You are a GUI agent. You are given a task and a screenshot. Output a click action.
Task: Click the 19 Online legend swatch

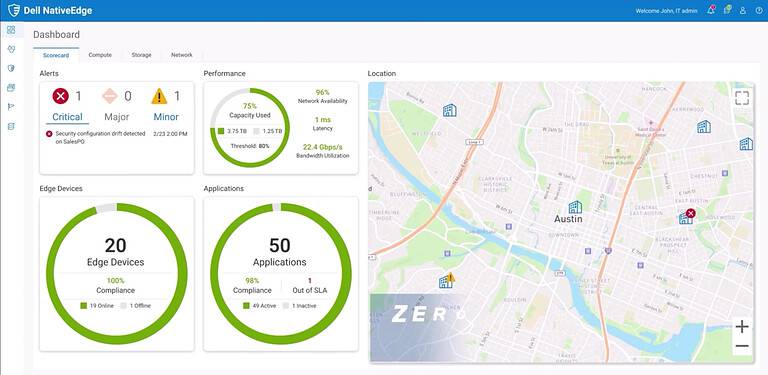(x=83, y=306)
